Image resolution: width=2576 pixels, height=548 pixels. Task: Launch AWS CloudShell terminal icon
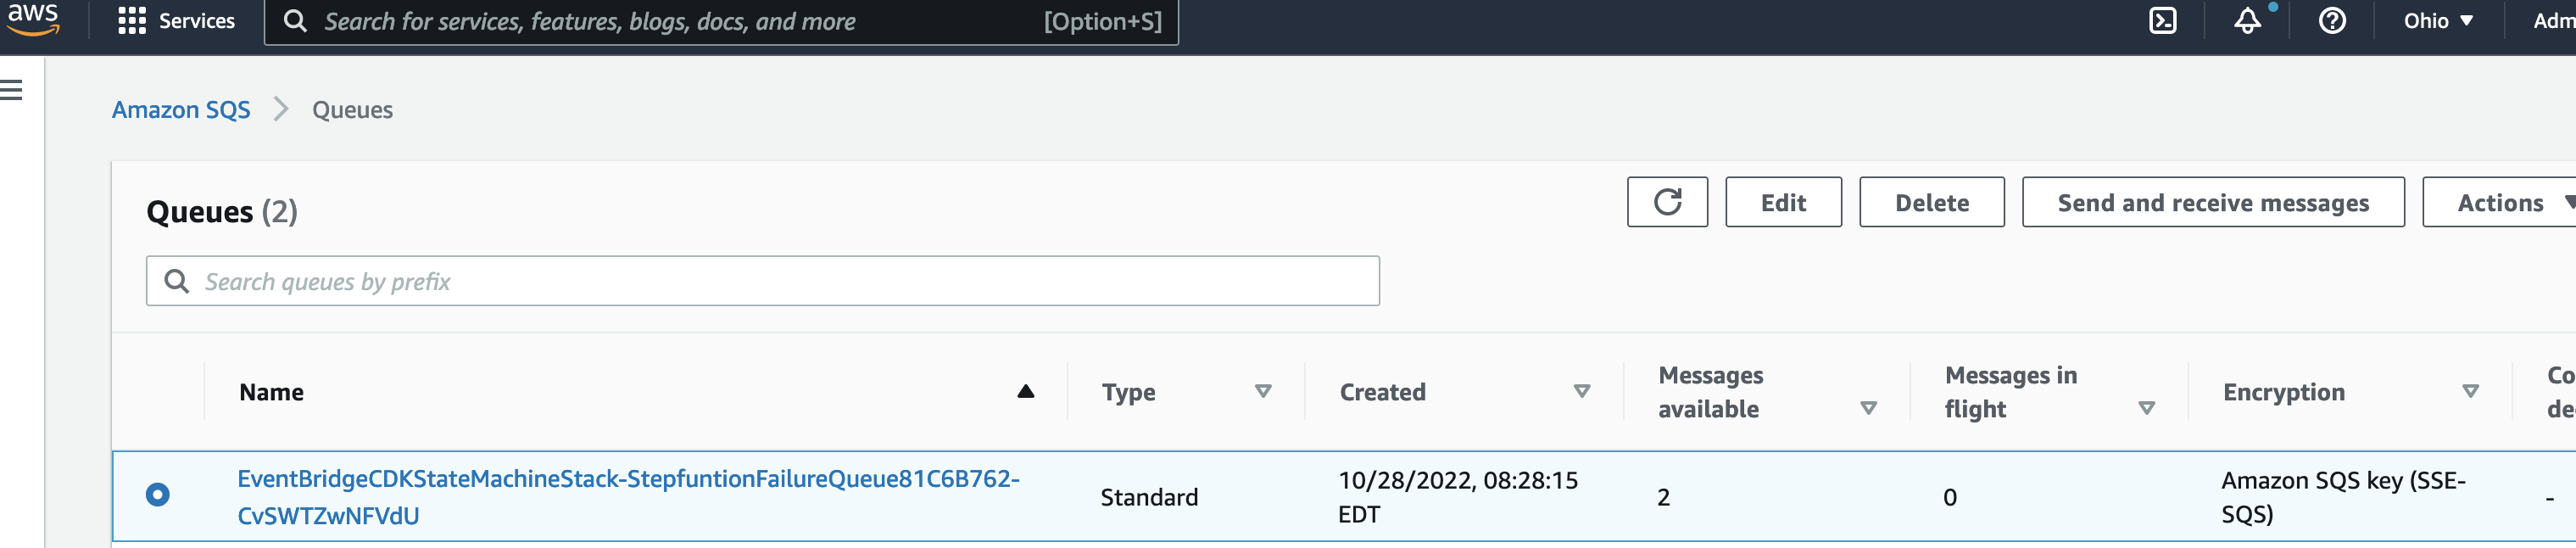tap(2162, 21)
